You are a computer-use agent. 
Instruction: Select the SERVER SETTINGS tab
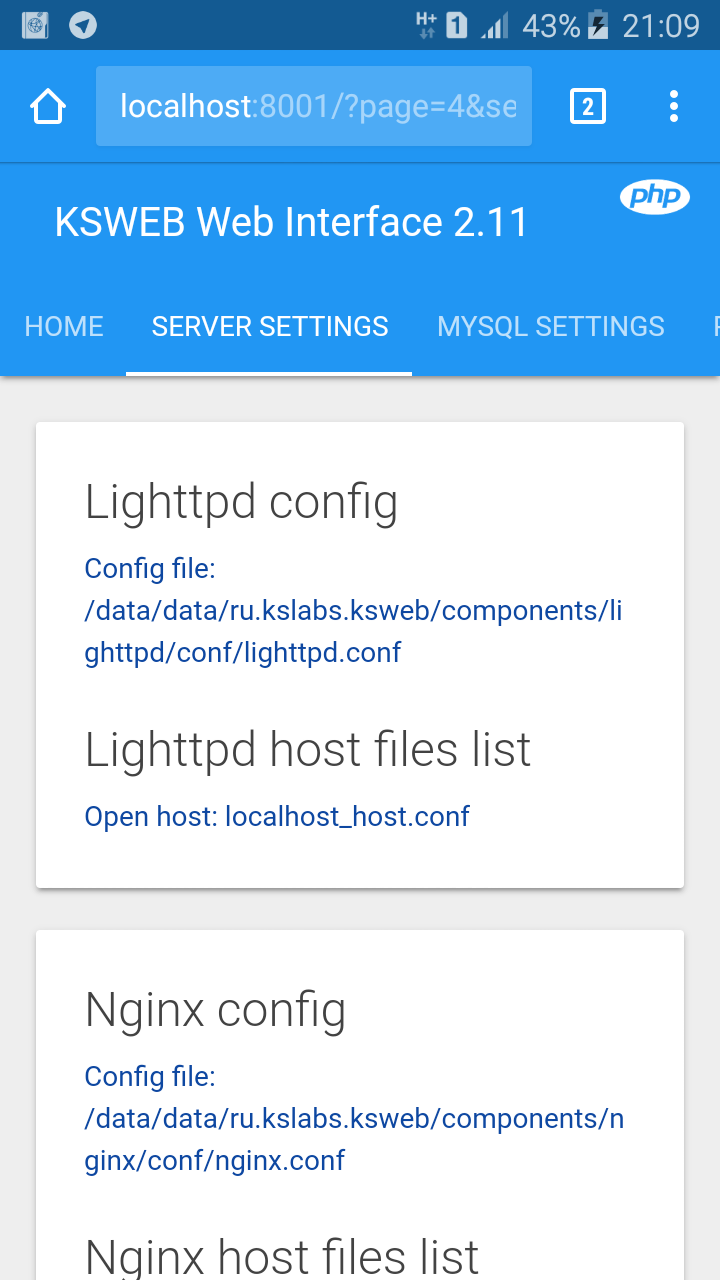click(x=270, y=326)
